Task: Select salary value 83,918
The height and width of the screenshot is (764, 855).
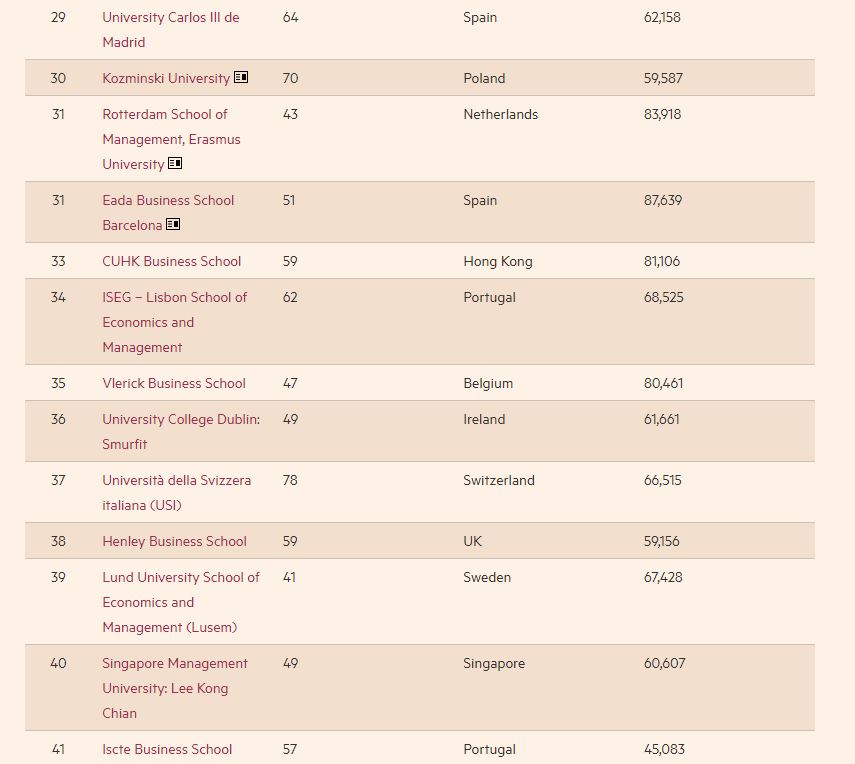Action: 663,115
